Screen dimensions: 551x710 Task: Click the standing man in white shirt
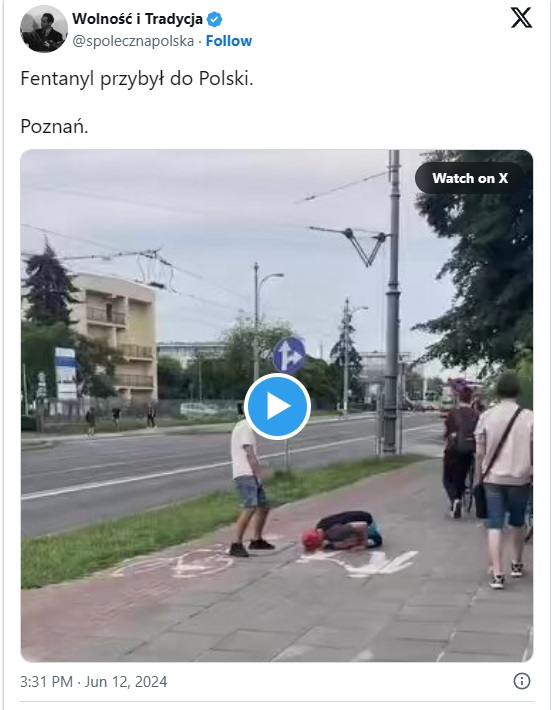[250, 485]
